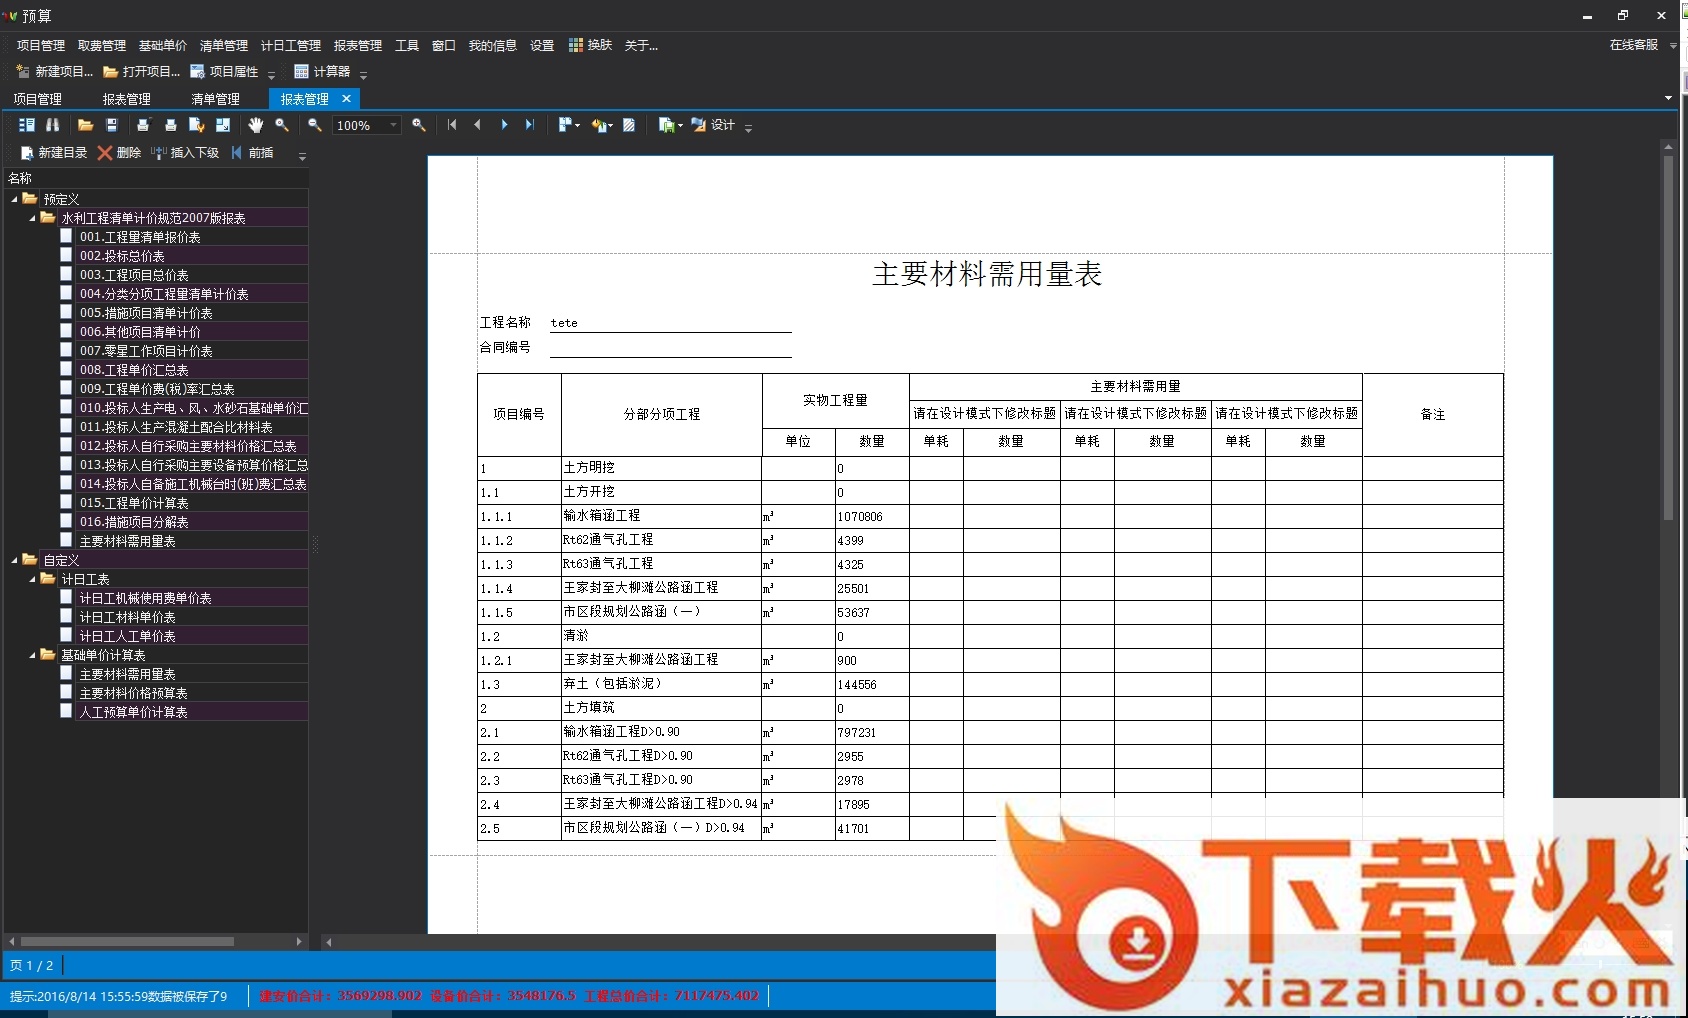Click the hand pan tool icon
Viewport: 1688px width, 1018px height.
256,125
